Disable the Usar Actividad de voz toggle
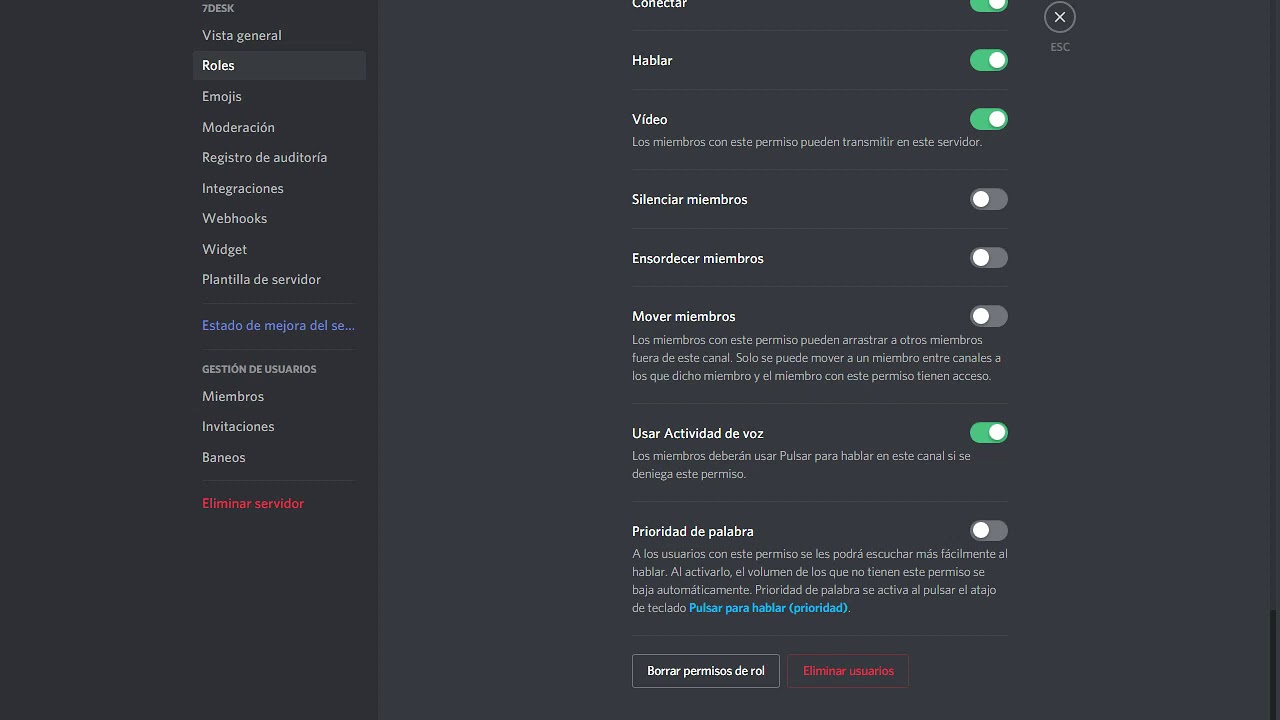Viewport: 1280px width, 720px height. coord(988,433)
